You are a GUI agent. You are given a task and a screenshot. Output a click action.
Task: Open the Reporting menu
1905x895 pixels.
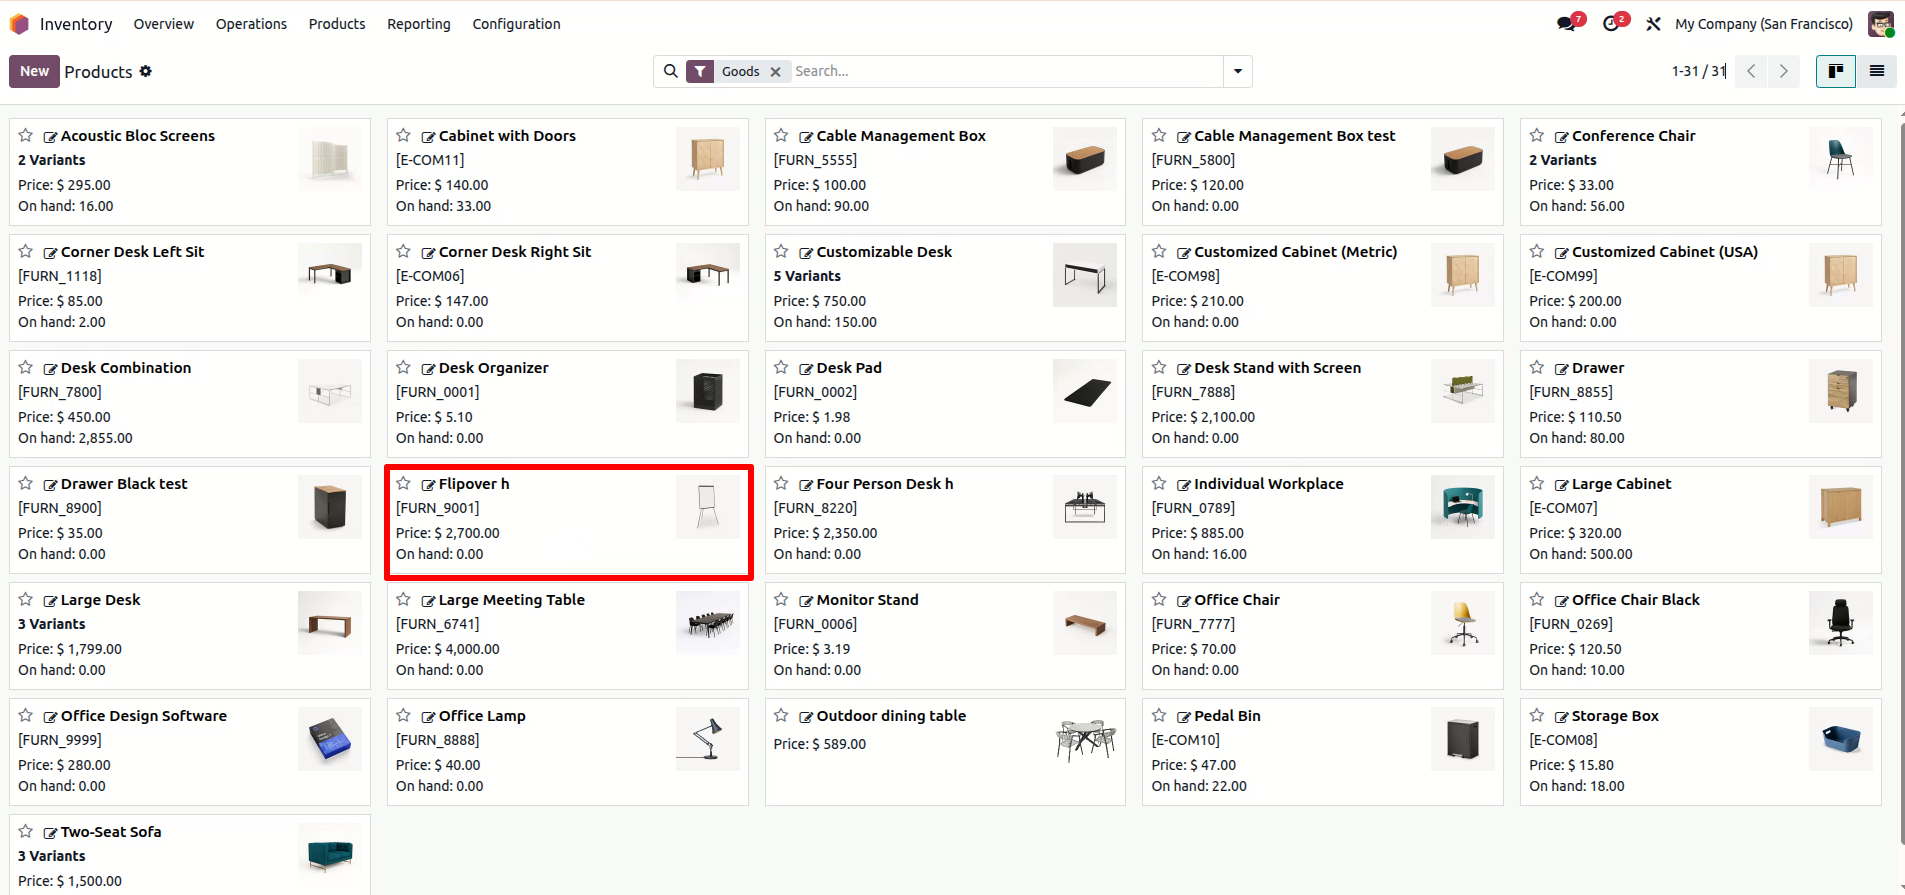[x=419, y=24]
